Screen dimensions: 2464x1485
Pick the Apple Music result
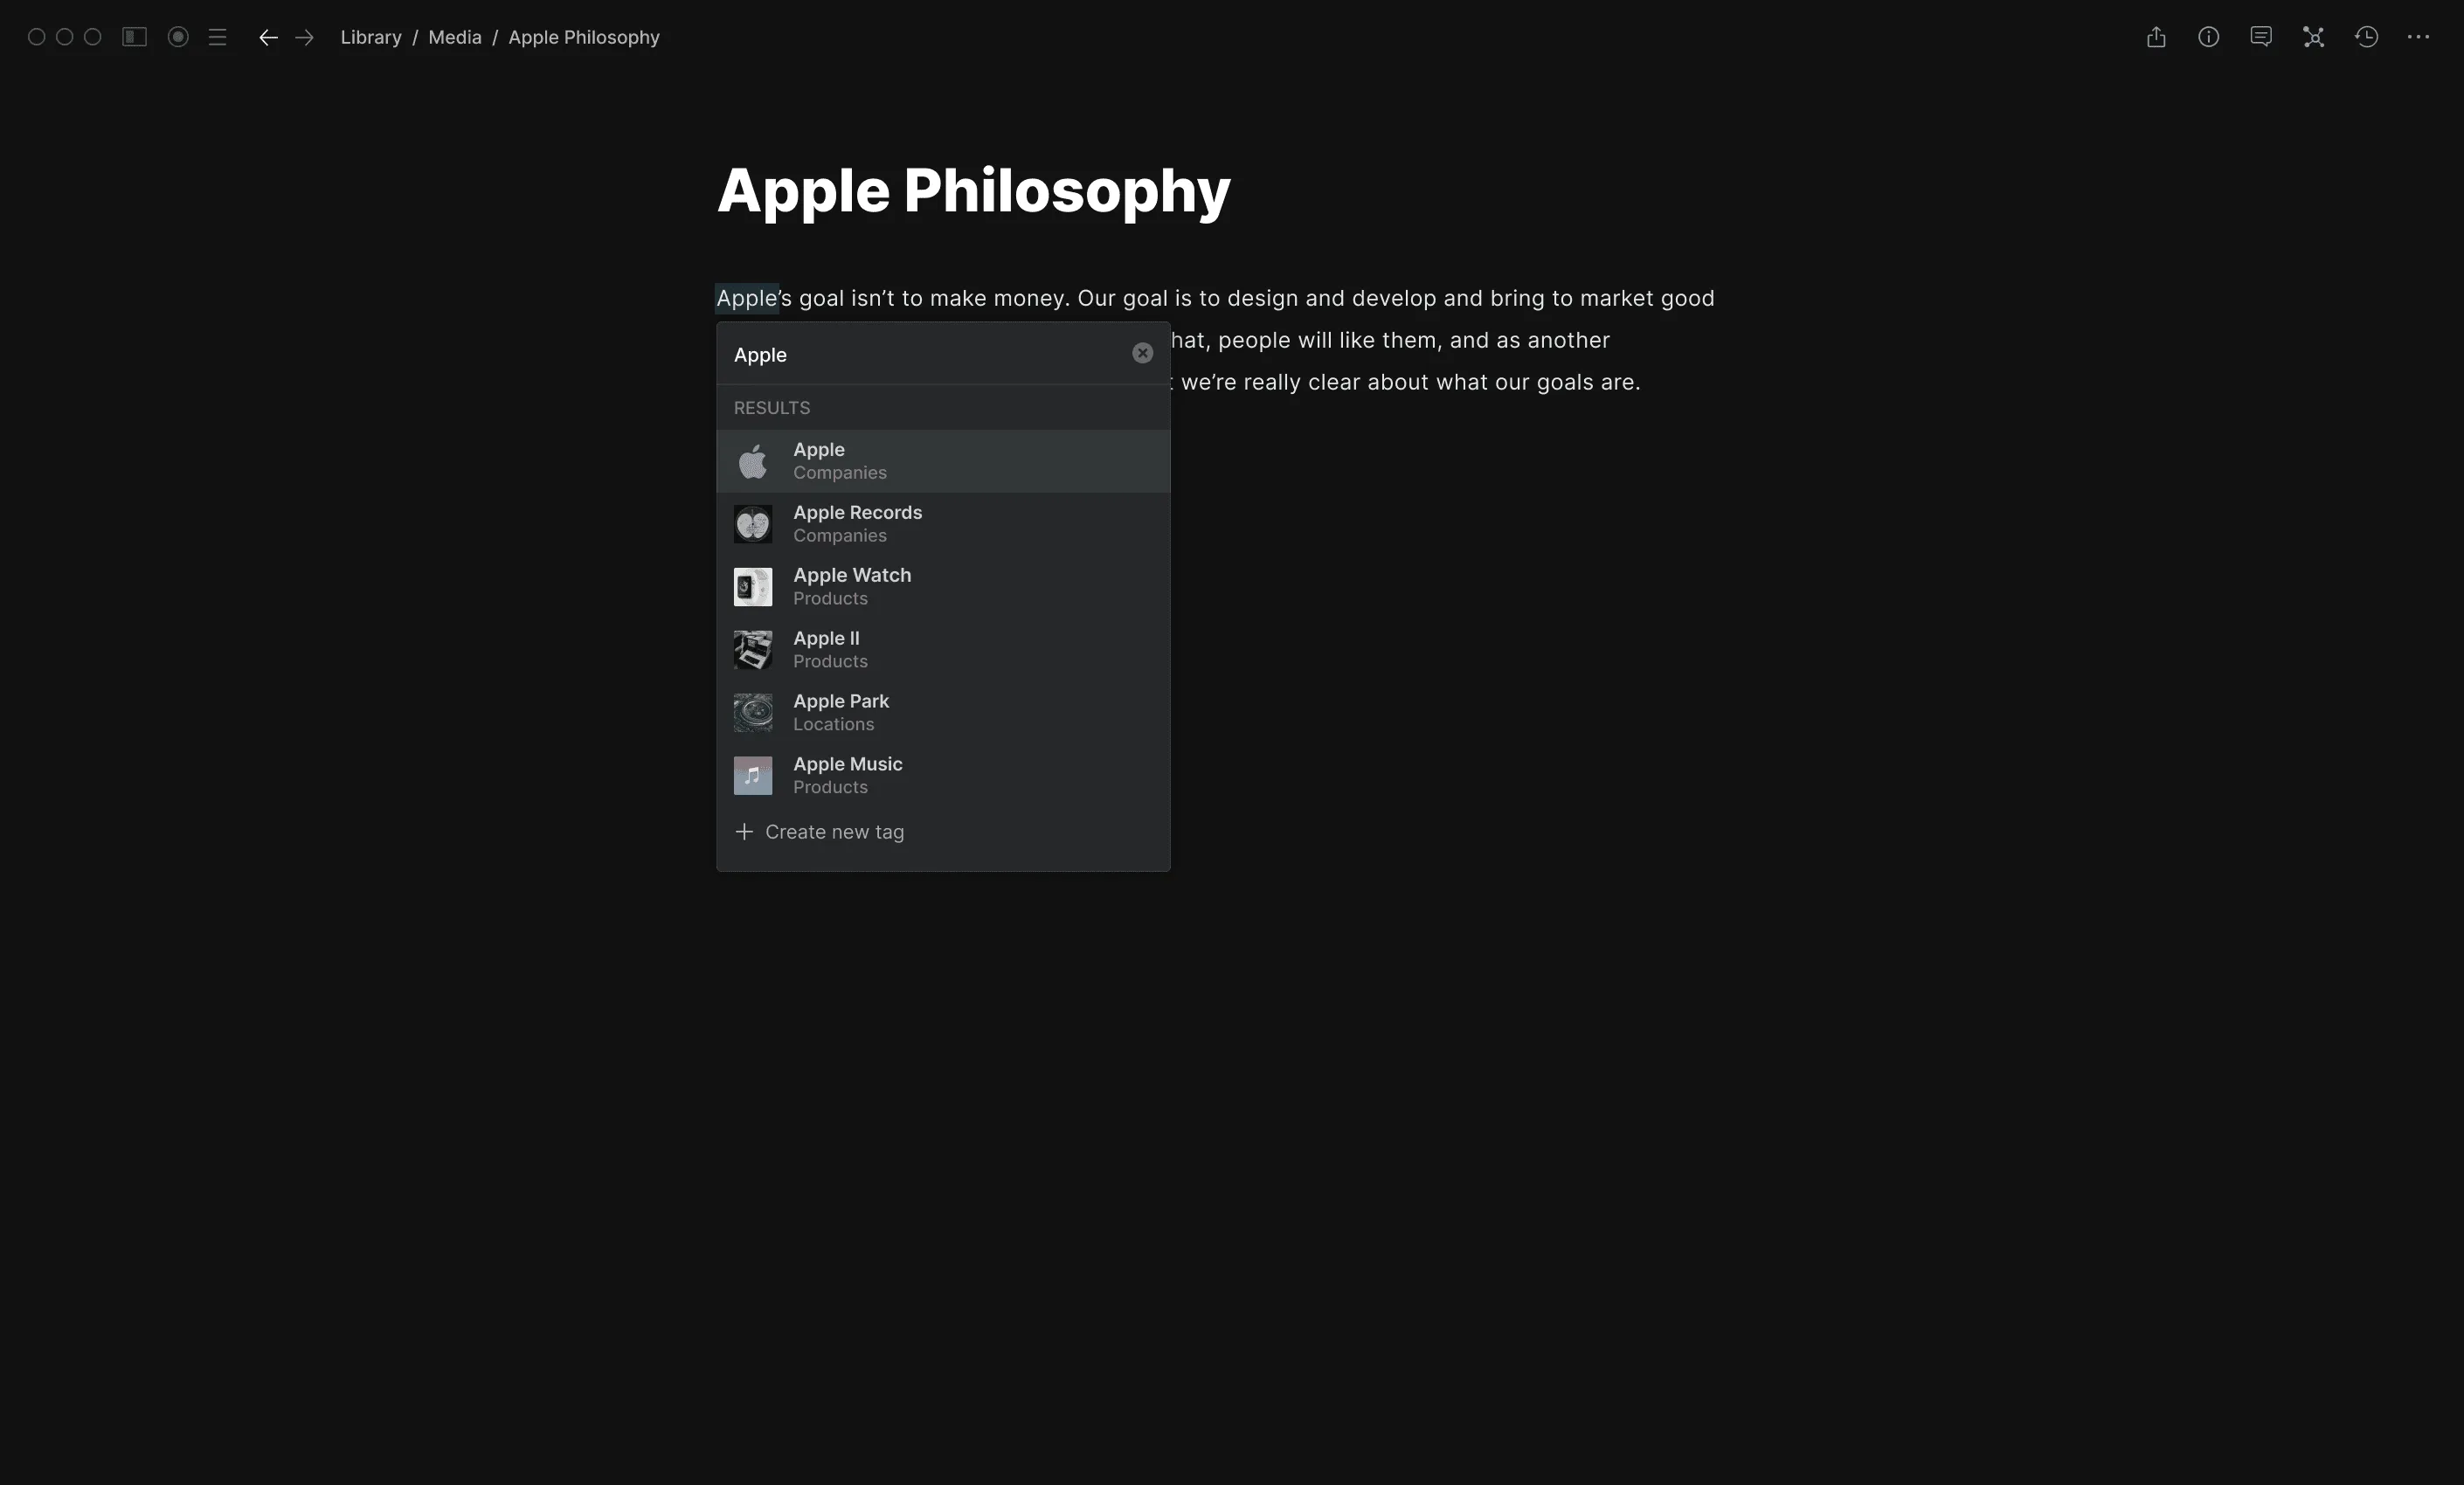943,776
